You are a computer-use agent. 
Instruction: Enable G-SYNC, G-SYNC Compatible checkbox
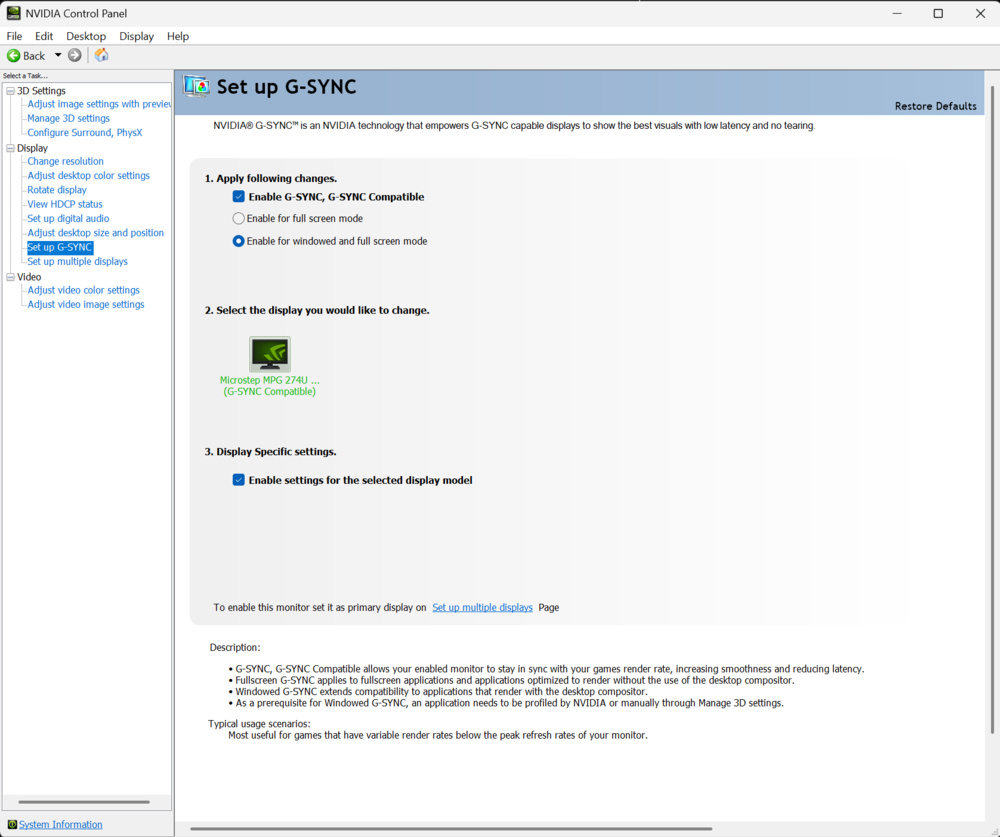(238, 196)
